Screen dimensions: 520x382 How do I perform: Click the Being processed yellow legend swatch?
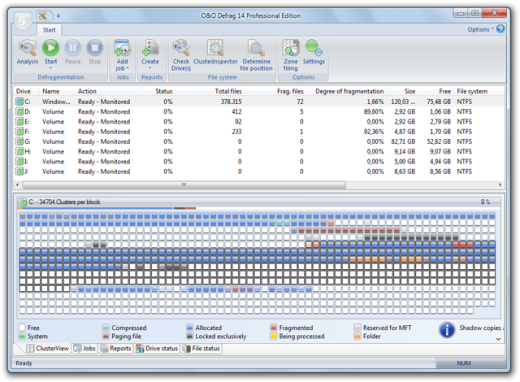pos(274,336)
